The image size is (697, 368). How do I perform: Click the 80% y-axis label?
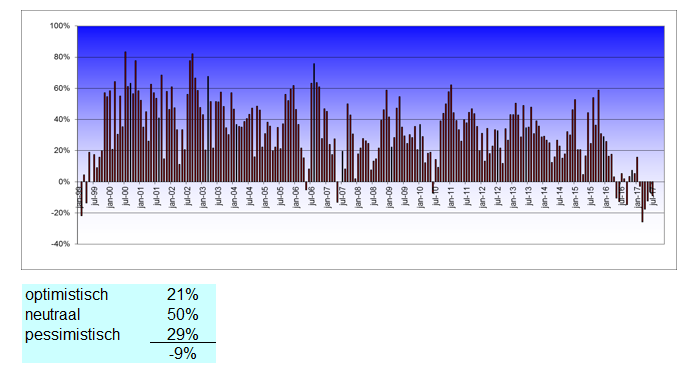click(62, 57)
